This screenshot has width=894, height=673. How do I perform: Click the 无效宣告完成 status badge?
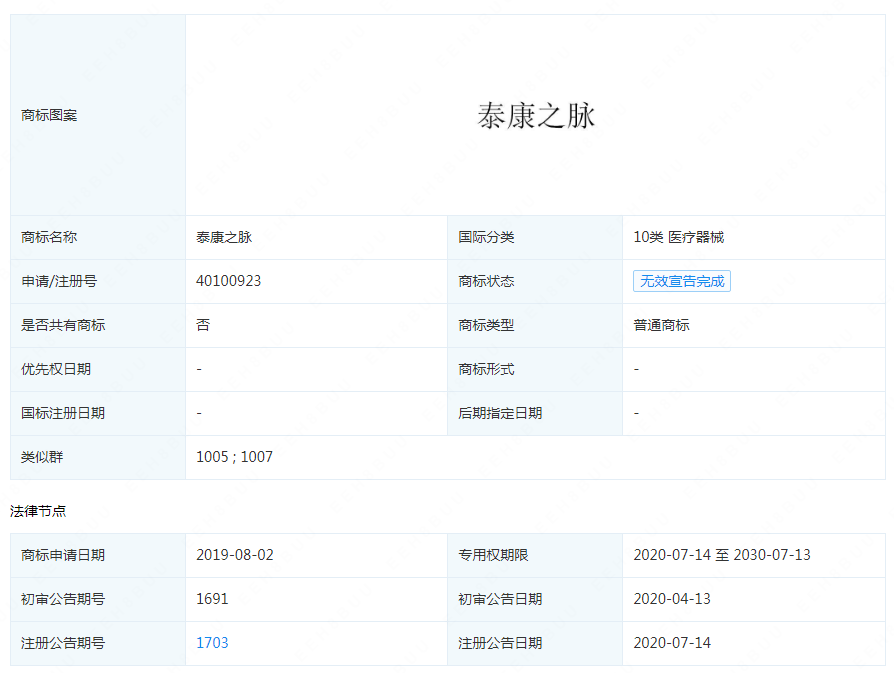682,281
